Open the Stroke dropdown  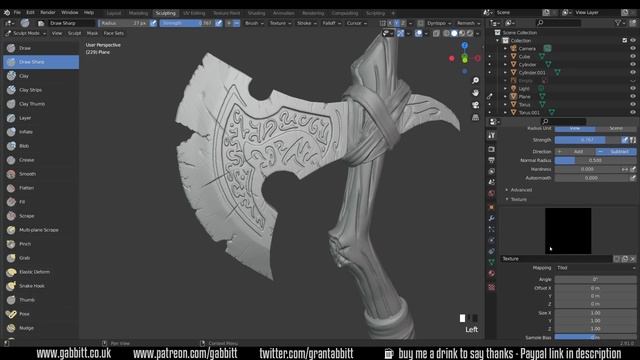click(x=306, y=23)
